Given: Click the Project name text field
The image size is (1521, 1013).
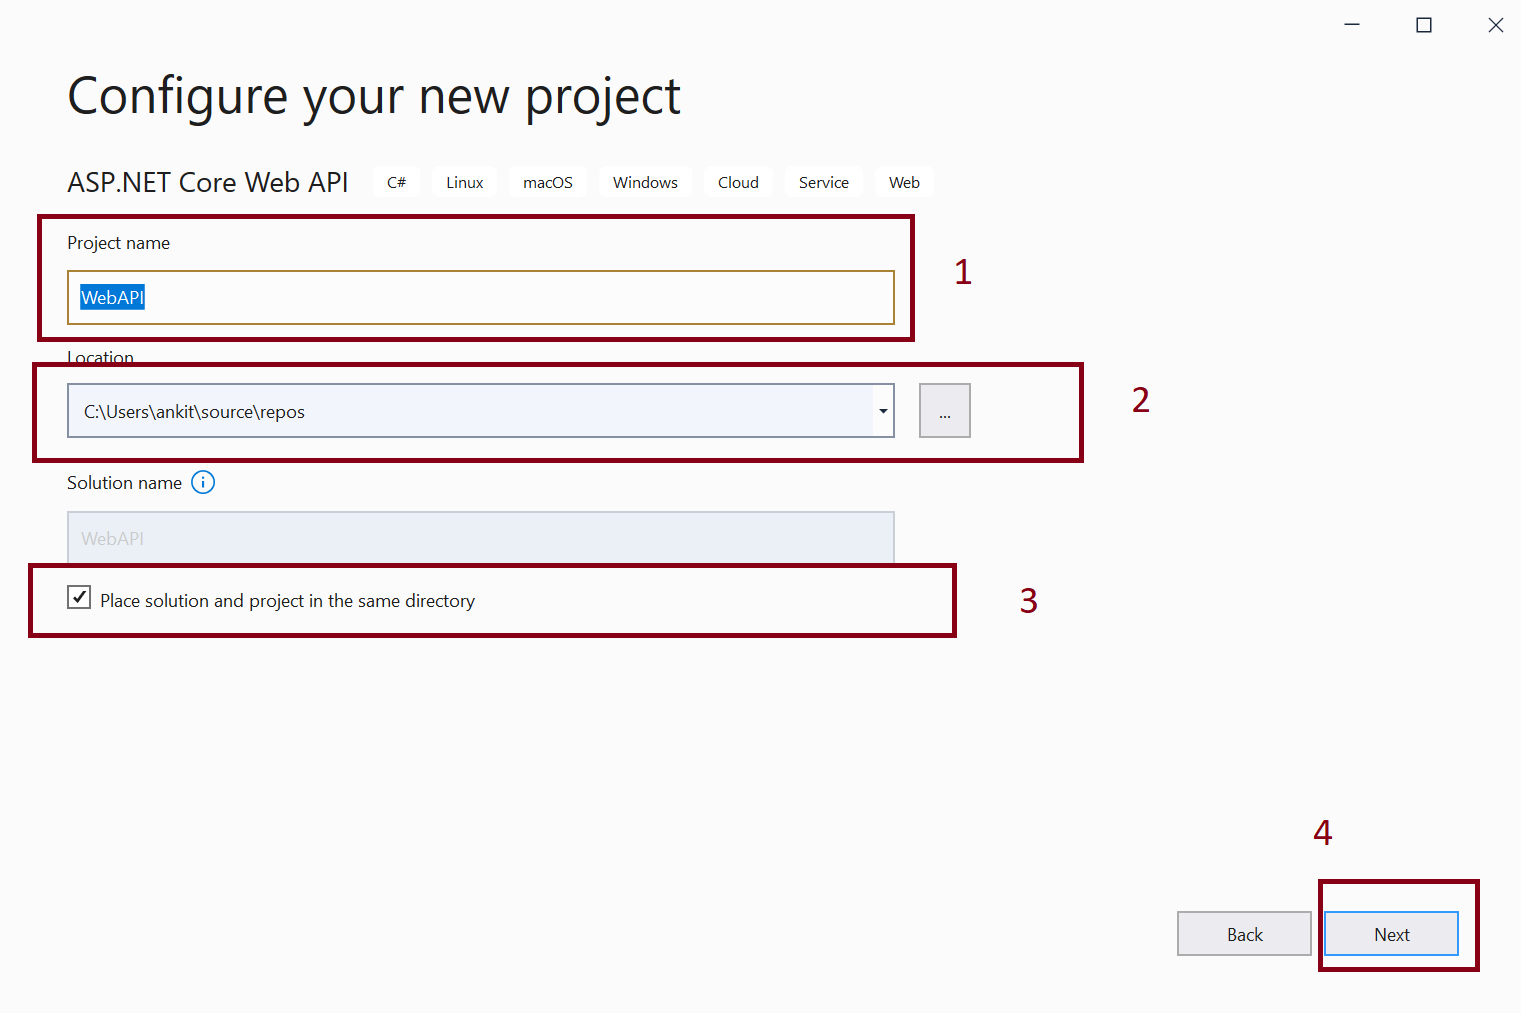Looking at the screenshot, I should (x=480, y=297).
